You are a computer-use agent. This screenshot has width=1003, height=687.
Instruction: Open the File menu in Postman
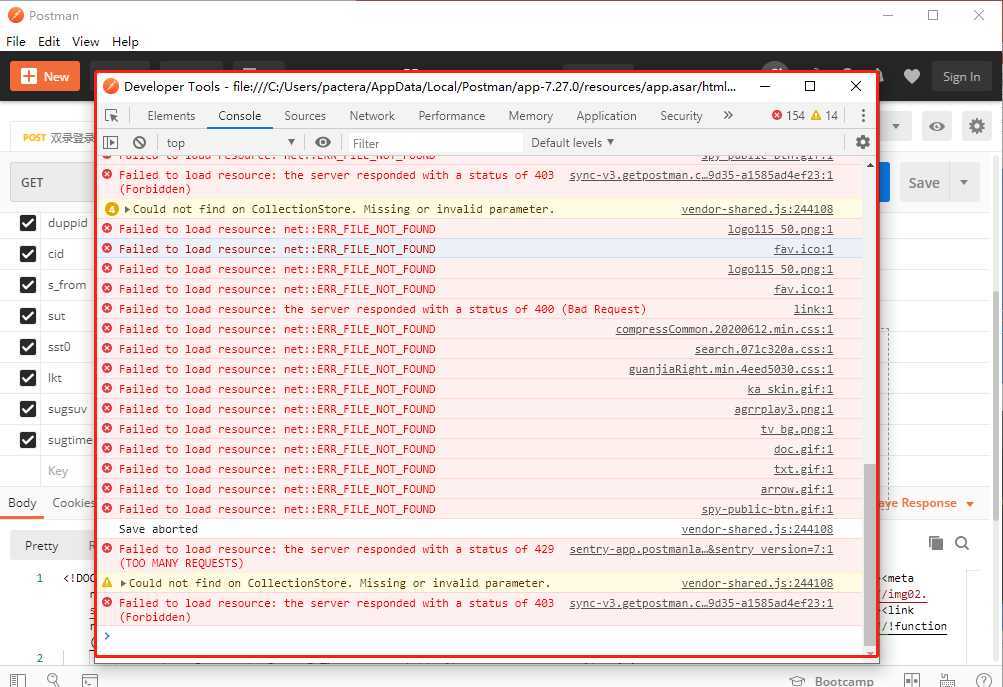coord(16,42)
